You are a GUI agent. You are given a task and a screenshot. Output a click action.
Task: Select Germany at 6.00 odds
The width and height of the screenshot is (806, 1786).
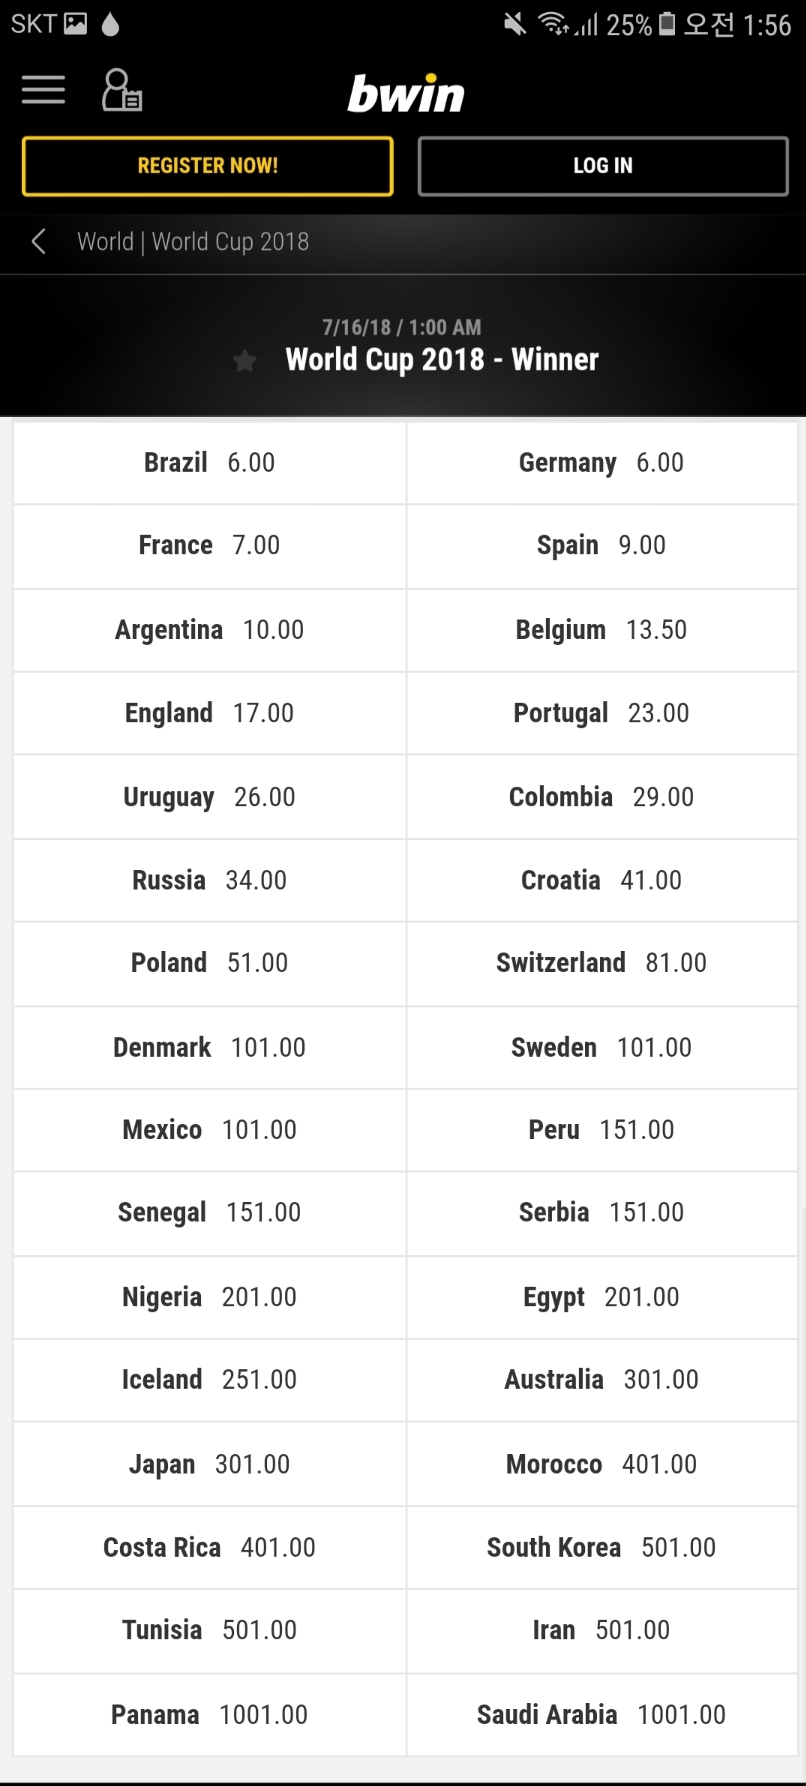click(x=602, y=463)
